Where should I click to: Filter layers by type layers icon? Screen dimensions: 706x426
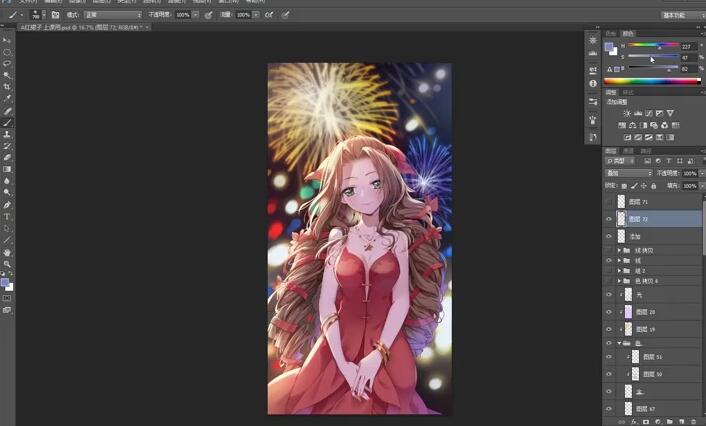(x=669, y=161)
